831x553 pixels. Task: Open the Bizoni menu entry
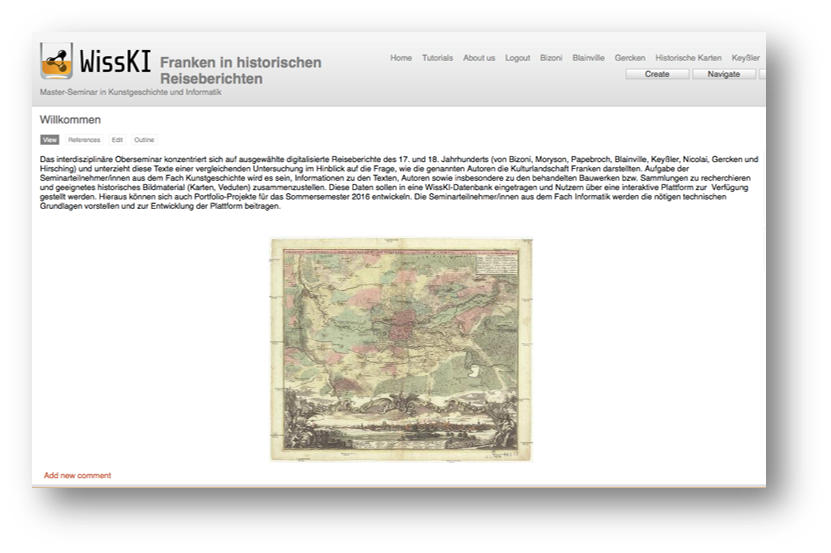tap(551, 58)
